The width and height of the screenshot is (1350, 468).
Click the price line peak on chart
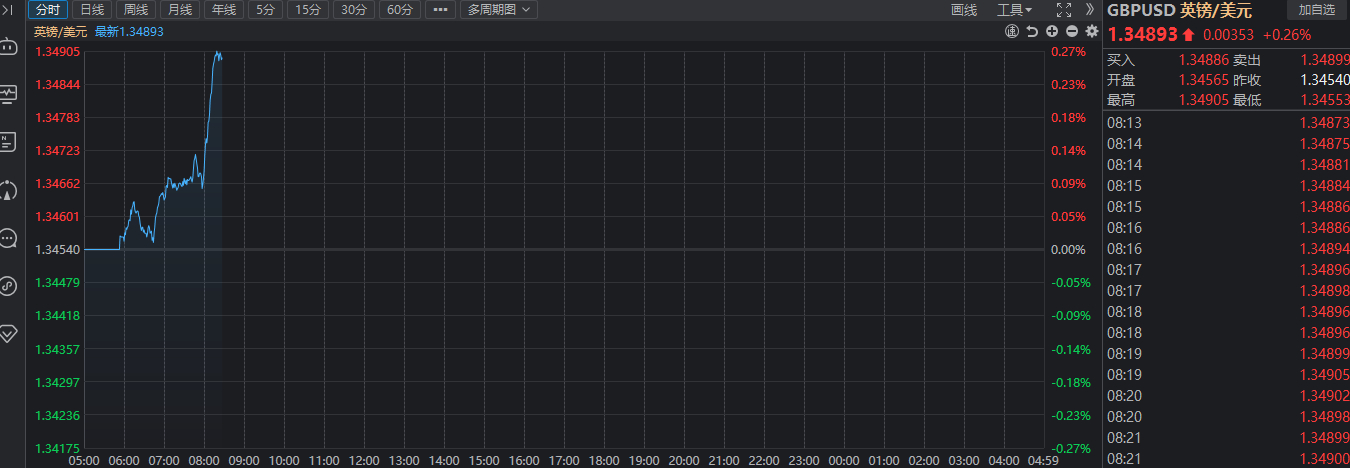(217, 53)
